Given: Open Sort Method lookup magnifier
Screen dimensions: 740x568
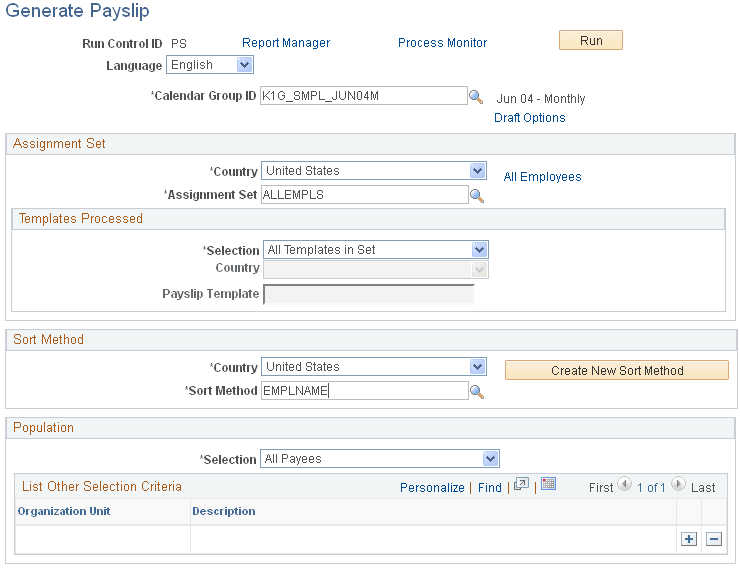Looking at the screenshot, I should coord(477,392).
